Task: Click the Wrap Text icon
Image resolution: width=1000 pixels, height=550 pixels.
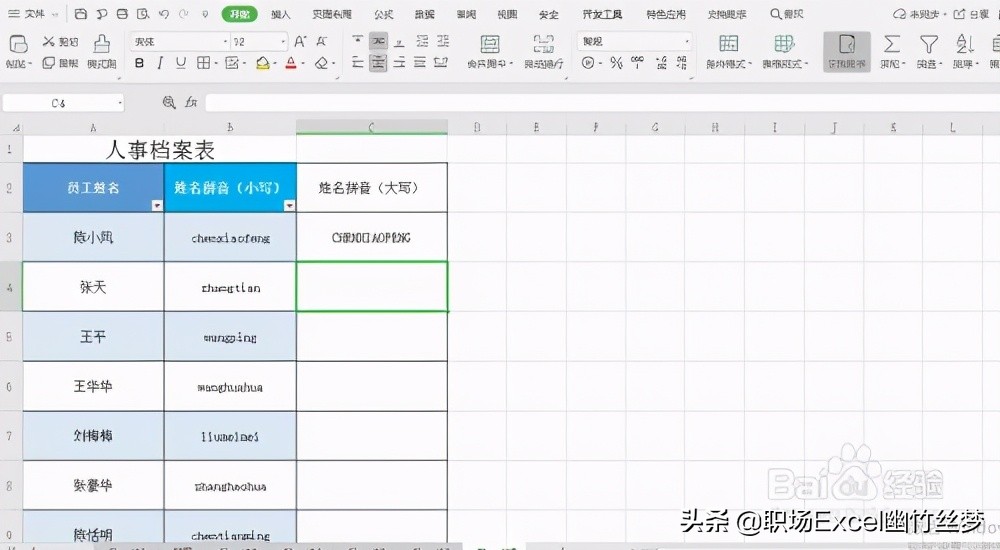Action: [x=543, y=45]
